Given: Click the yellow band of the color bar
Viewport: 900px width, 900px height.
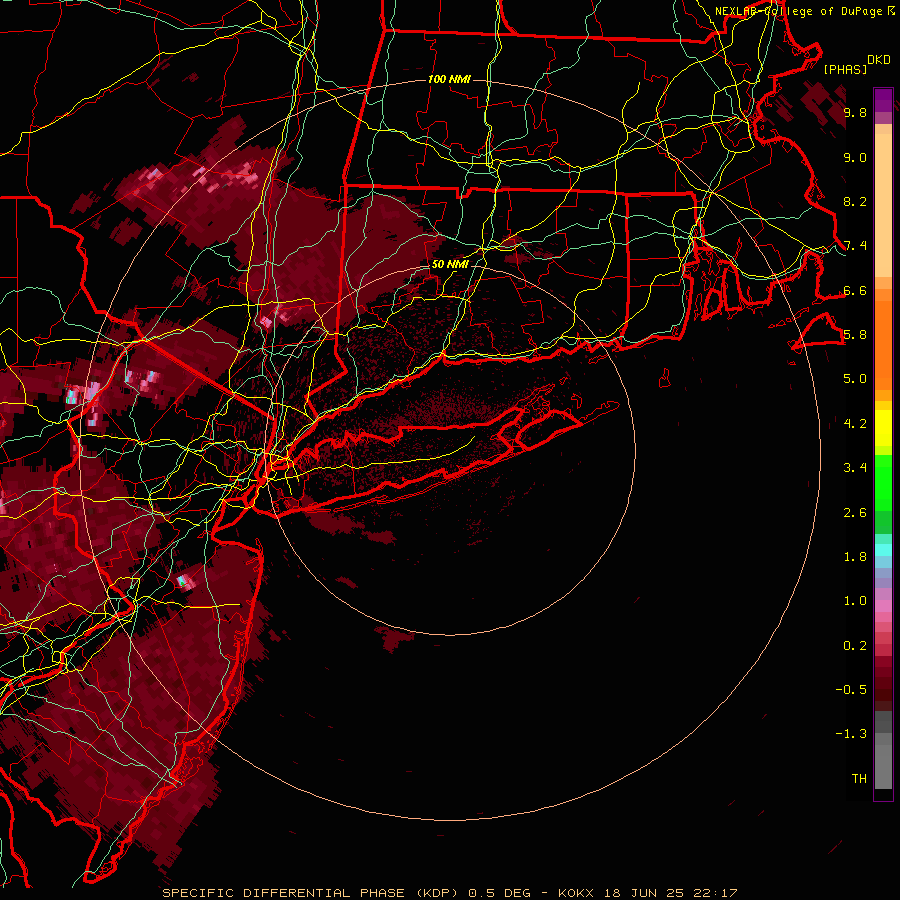Looking at the screenshot, I should click(883, 428).
